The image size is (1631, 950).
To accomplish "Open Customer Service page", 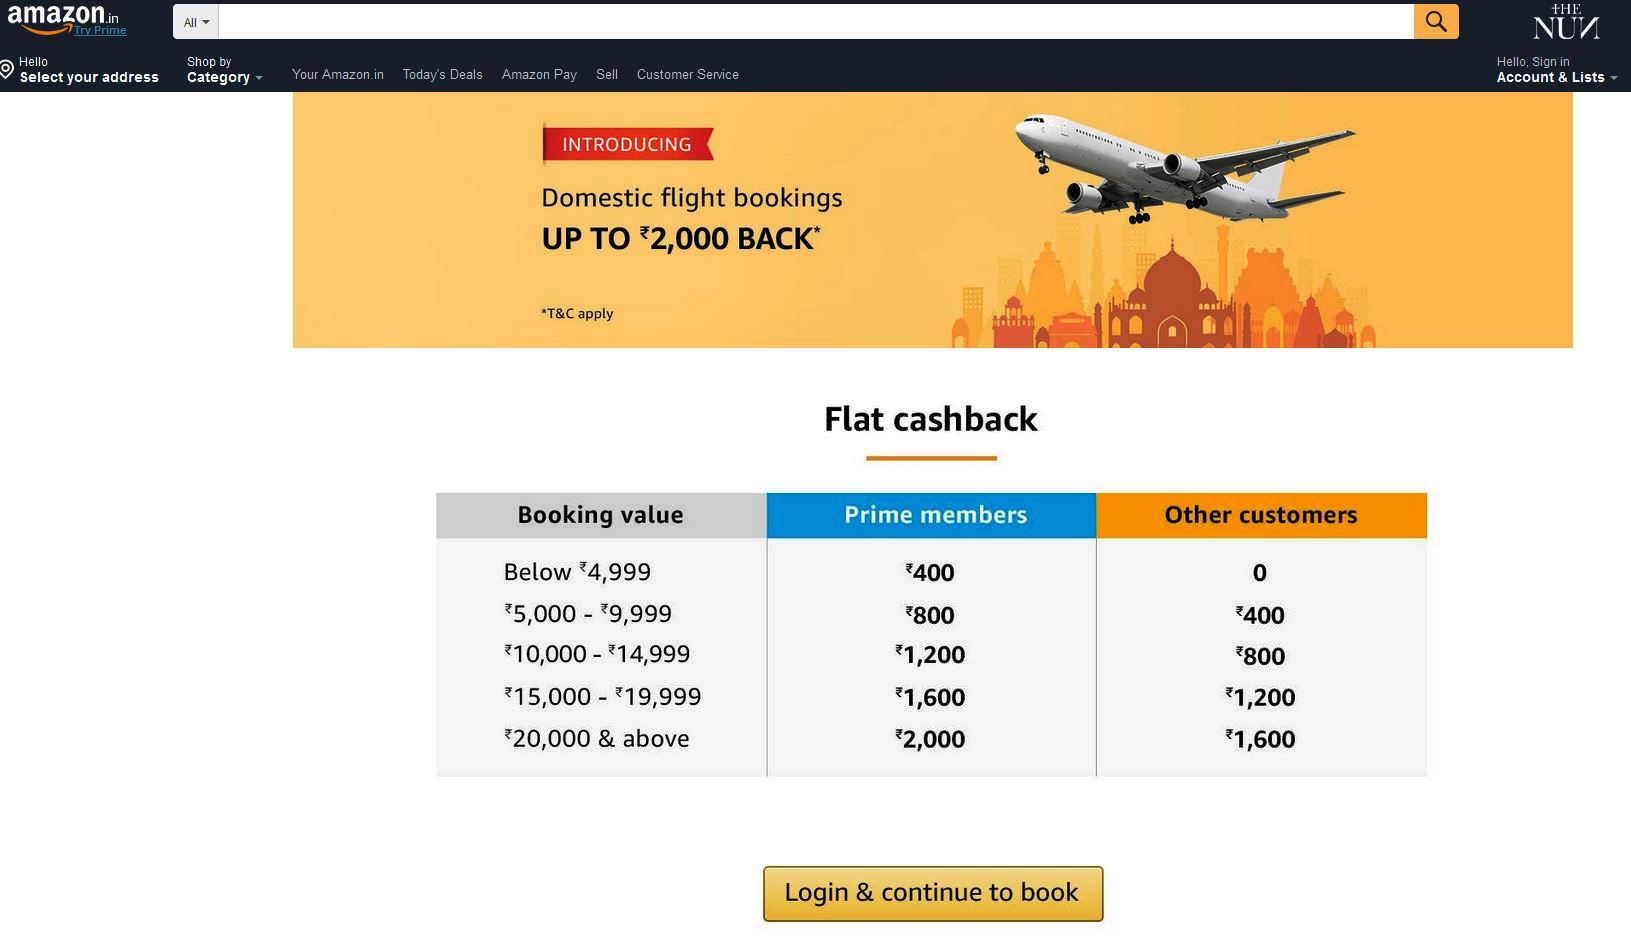I will coord(688,75).
